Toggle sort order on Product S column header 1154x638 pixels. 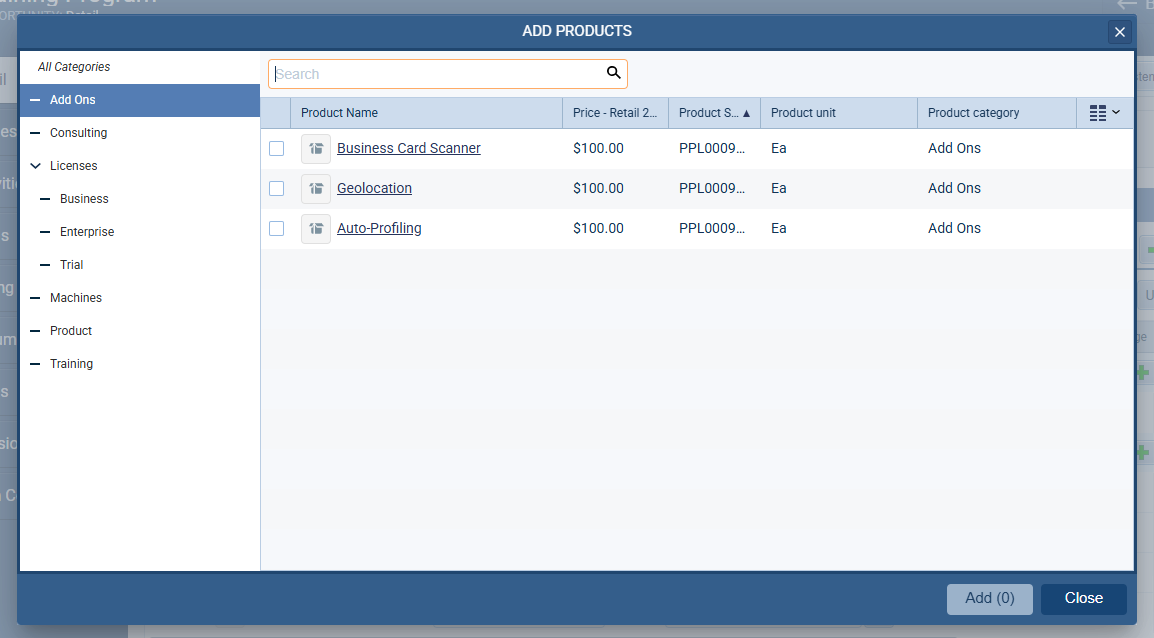[x=713, y=112]
